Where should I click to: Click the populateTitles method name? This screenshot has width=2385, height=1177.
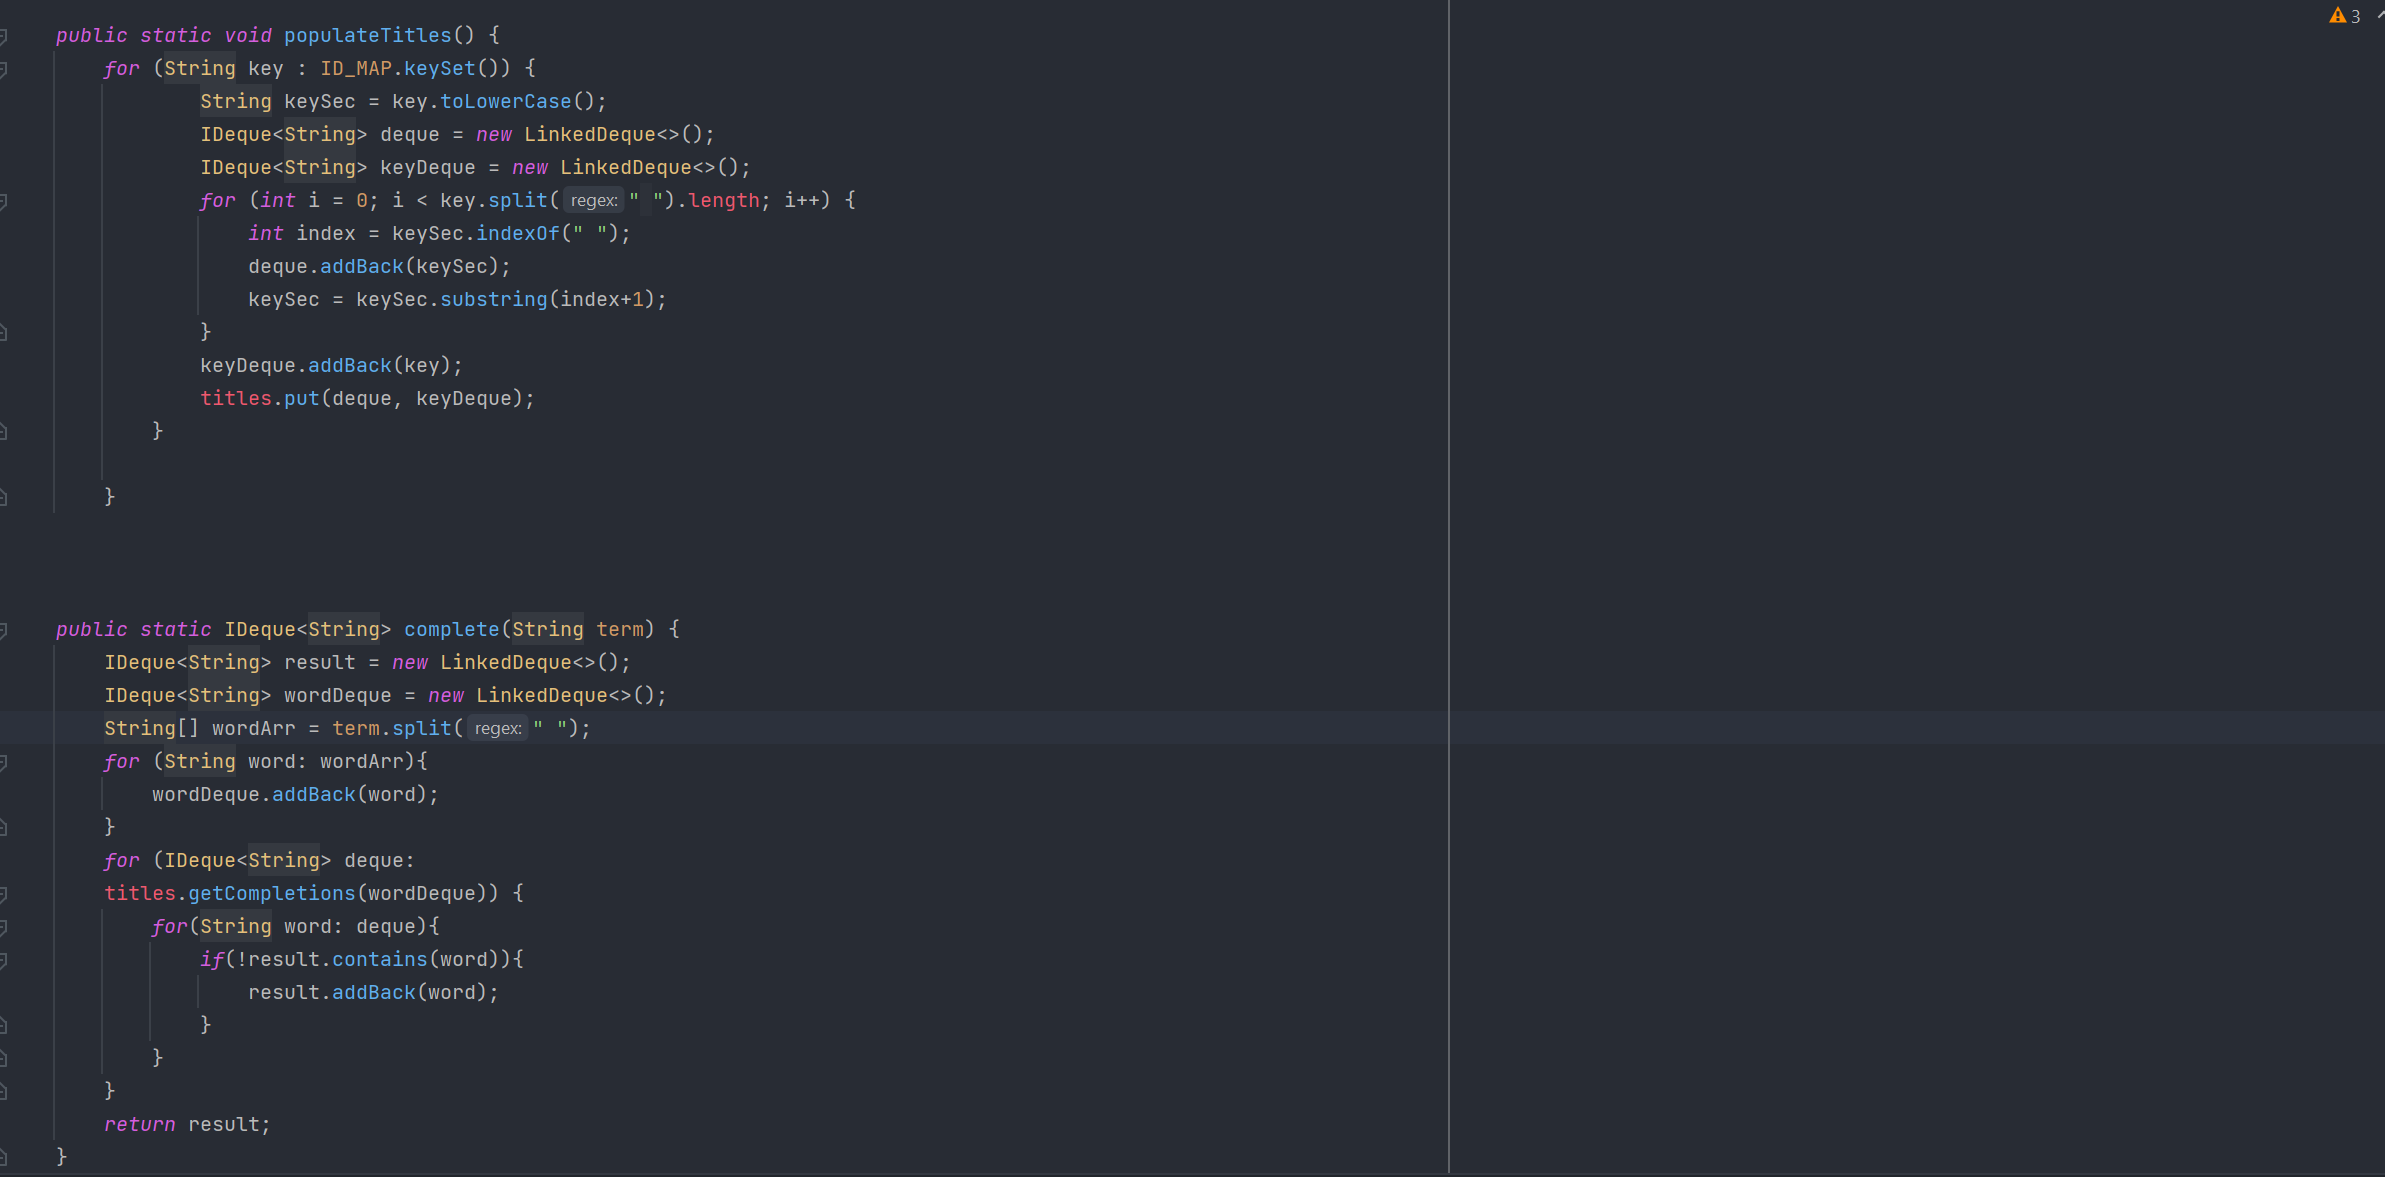click(367, 36)
